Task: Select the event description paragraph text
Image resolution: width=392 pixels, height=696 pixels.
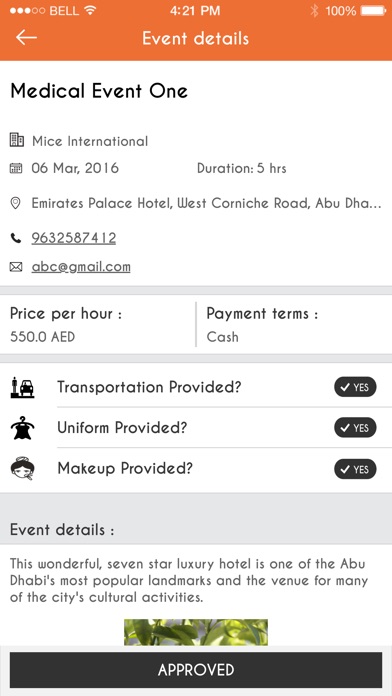Action: [x=189, y=581]
